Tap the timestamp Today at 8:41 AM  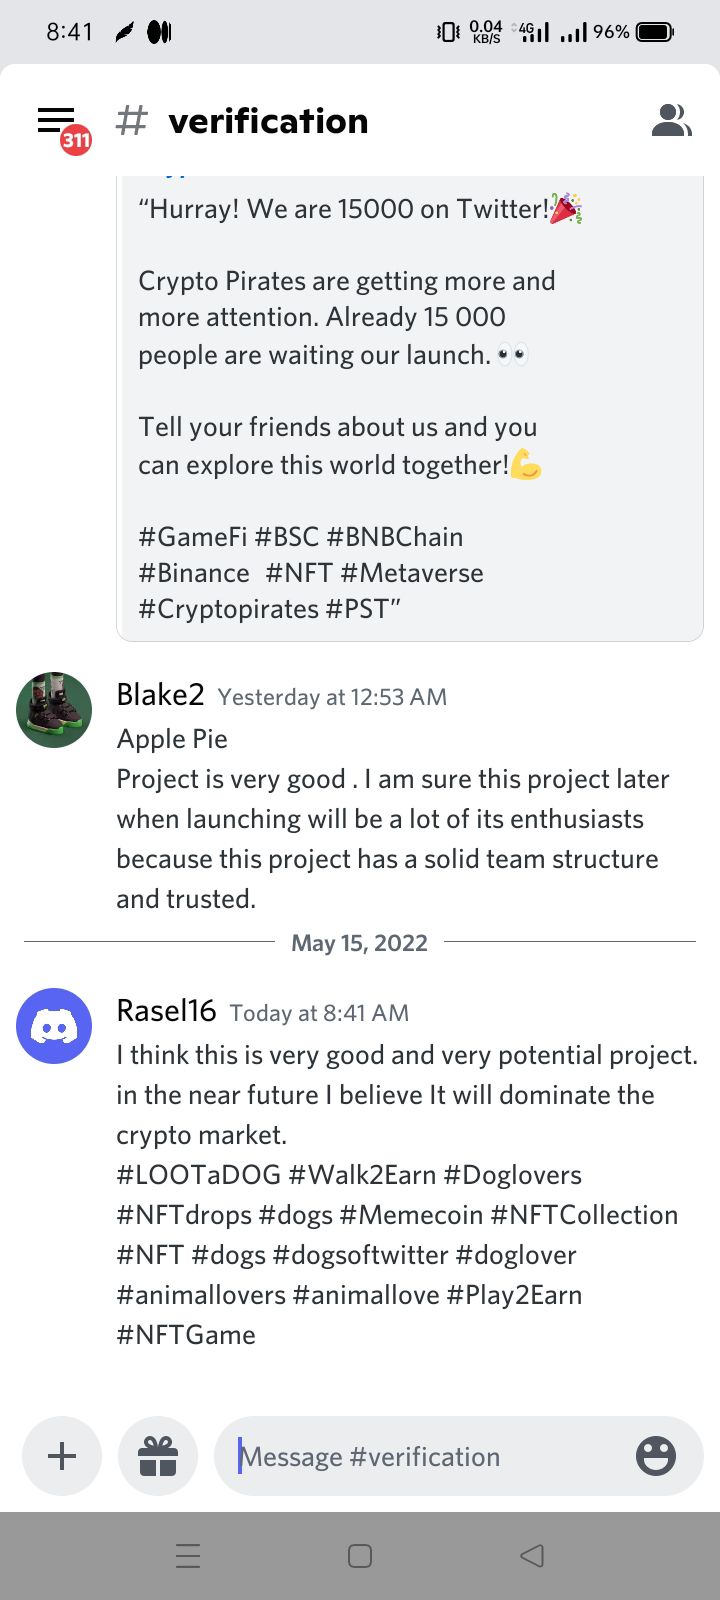tap(319, 1013)
